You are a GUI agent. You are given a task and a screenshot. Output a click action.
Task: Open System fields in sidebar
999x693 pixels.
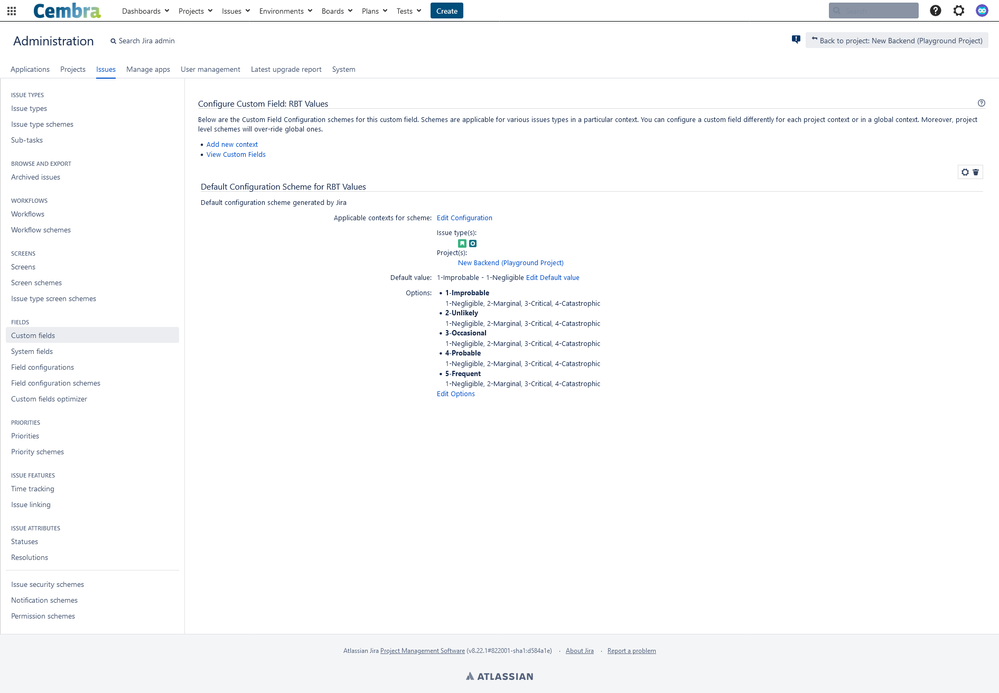[32, 352]
